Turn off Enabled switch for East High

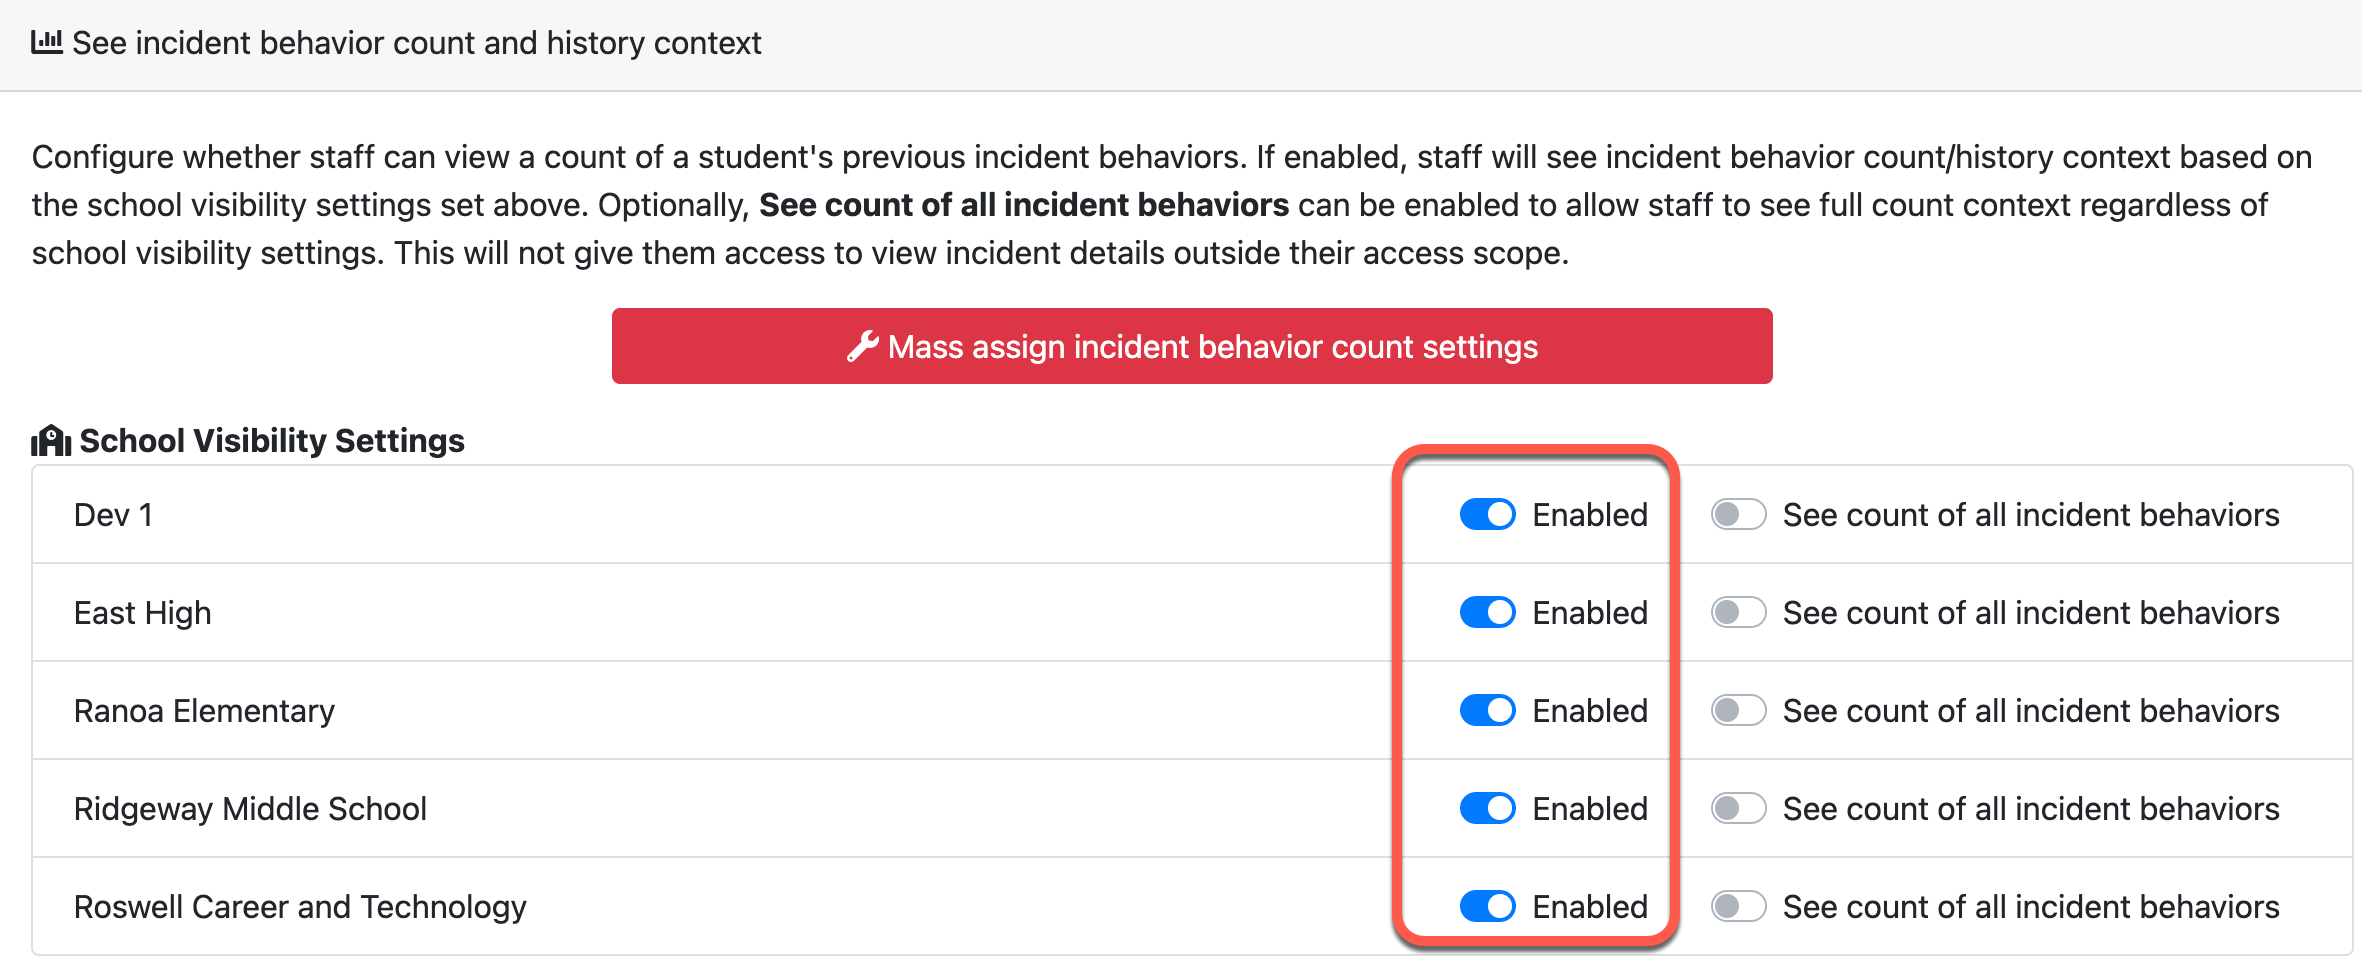click(x=1487, y=613)
